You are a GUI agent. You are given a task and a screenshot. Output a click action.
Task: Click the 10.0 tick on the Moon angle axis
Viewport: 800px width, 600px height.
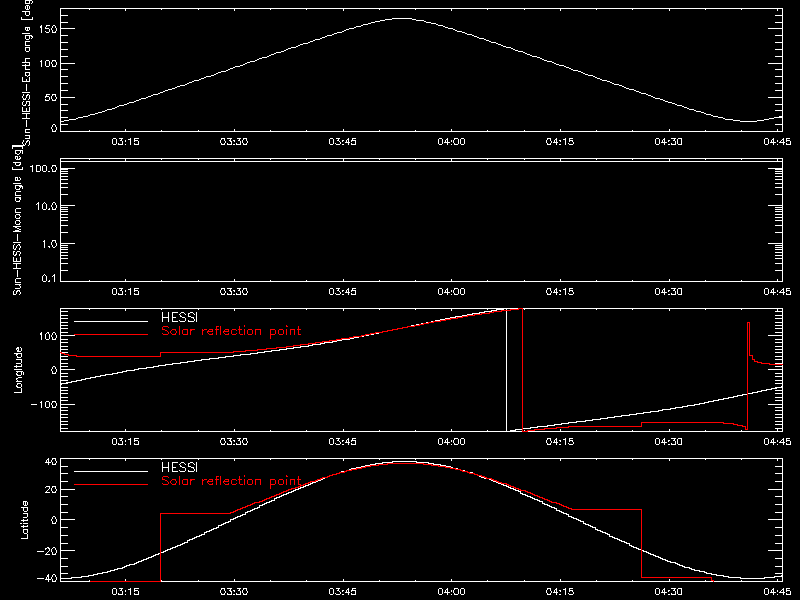(46, 206)
